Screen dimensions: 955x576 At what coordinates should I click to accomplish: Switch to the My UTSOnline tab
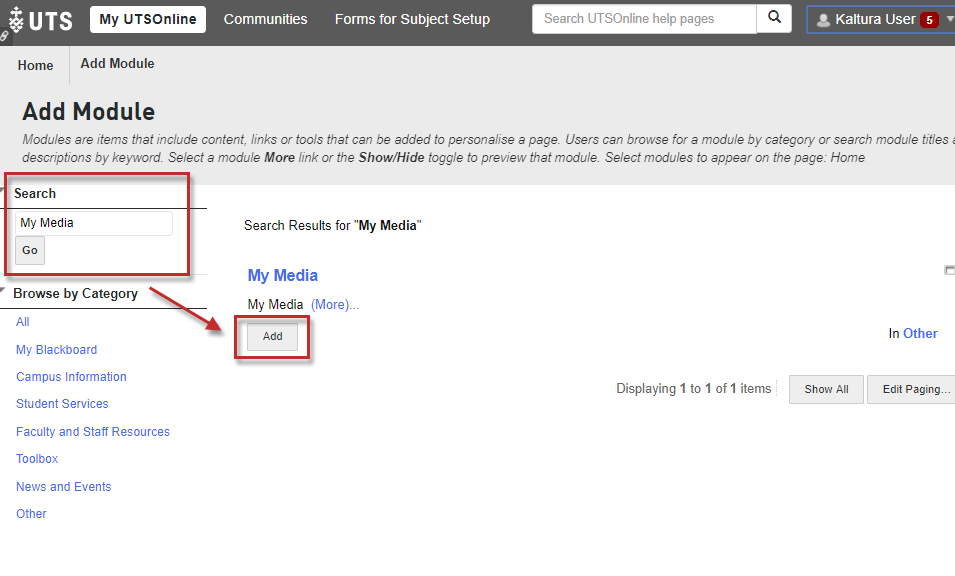[148, 19]
